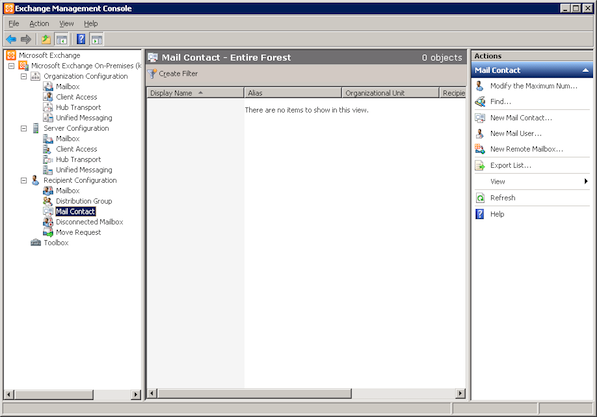Click Create Filter link
Screen dimensions: 597x417
coord(178,73)
